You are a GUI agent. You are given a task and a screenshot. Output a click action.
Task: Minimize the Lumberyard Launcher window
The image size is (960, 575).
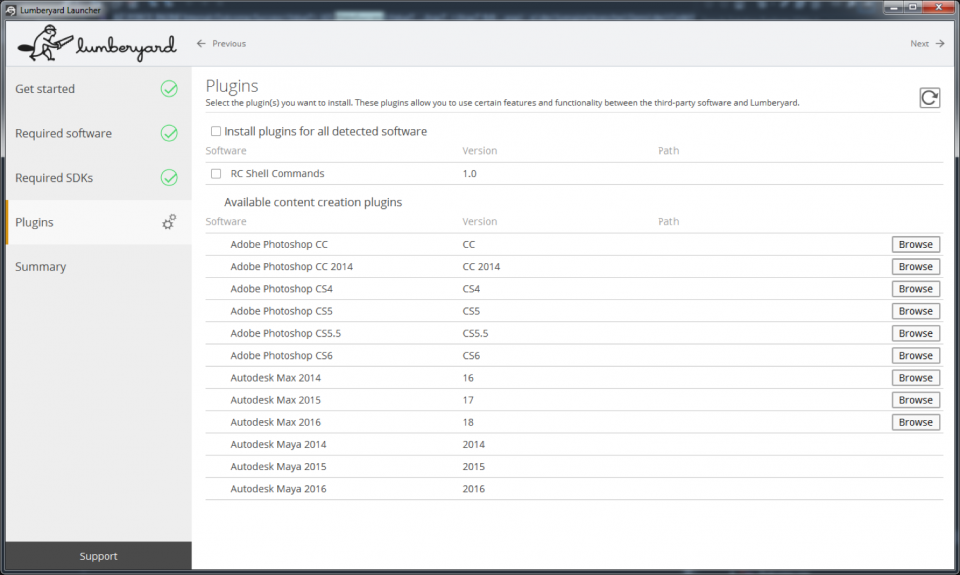click(894, 7)
